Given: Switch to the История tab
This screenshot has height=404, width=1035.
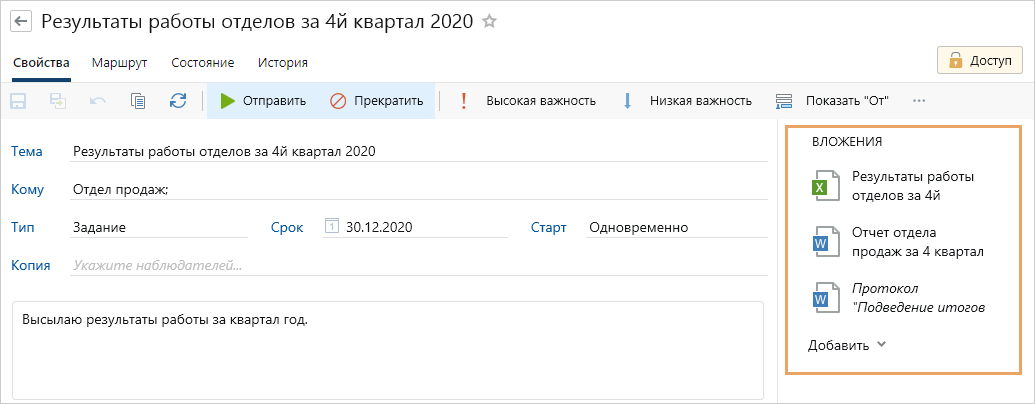Looking at the screenshot, I should click(x=282, y=62).
